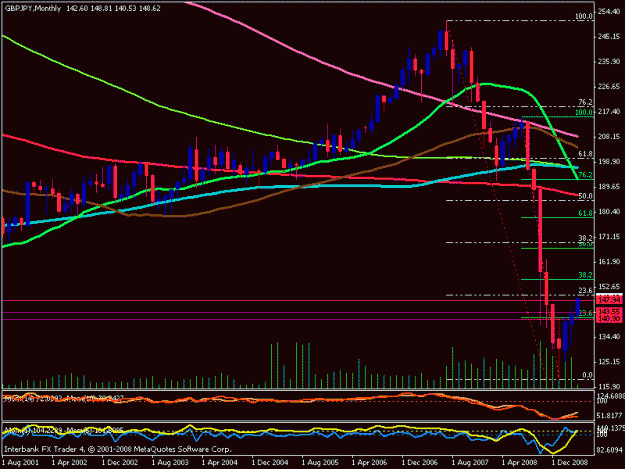Click the 115.90 price axis label
Image resolution: width=625 pixels, height=469 pixels.
point(609,387)
